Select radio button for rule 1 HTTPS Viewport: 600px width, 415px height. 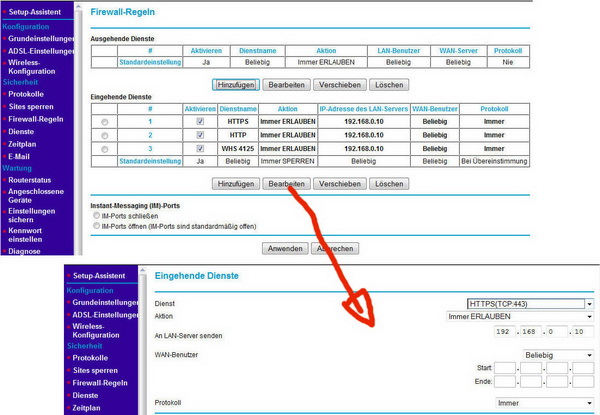(x=105, y=121)
